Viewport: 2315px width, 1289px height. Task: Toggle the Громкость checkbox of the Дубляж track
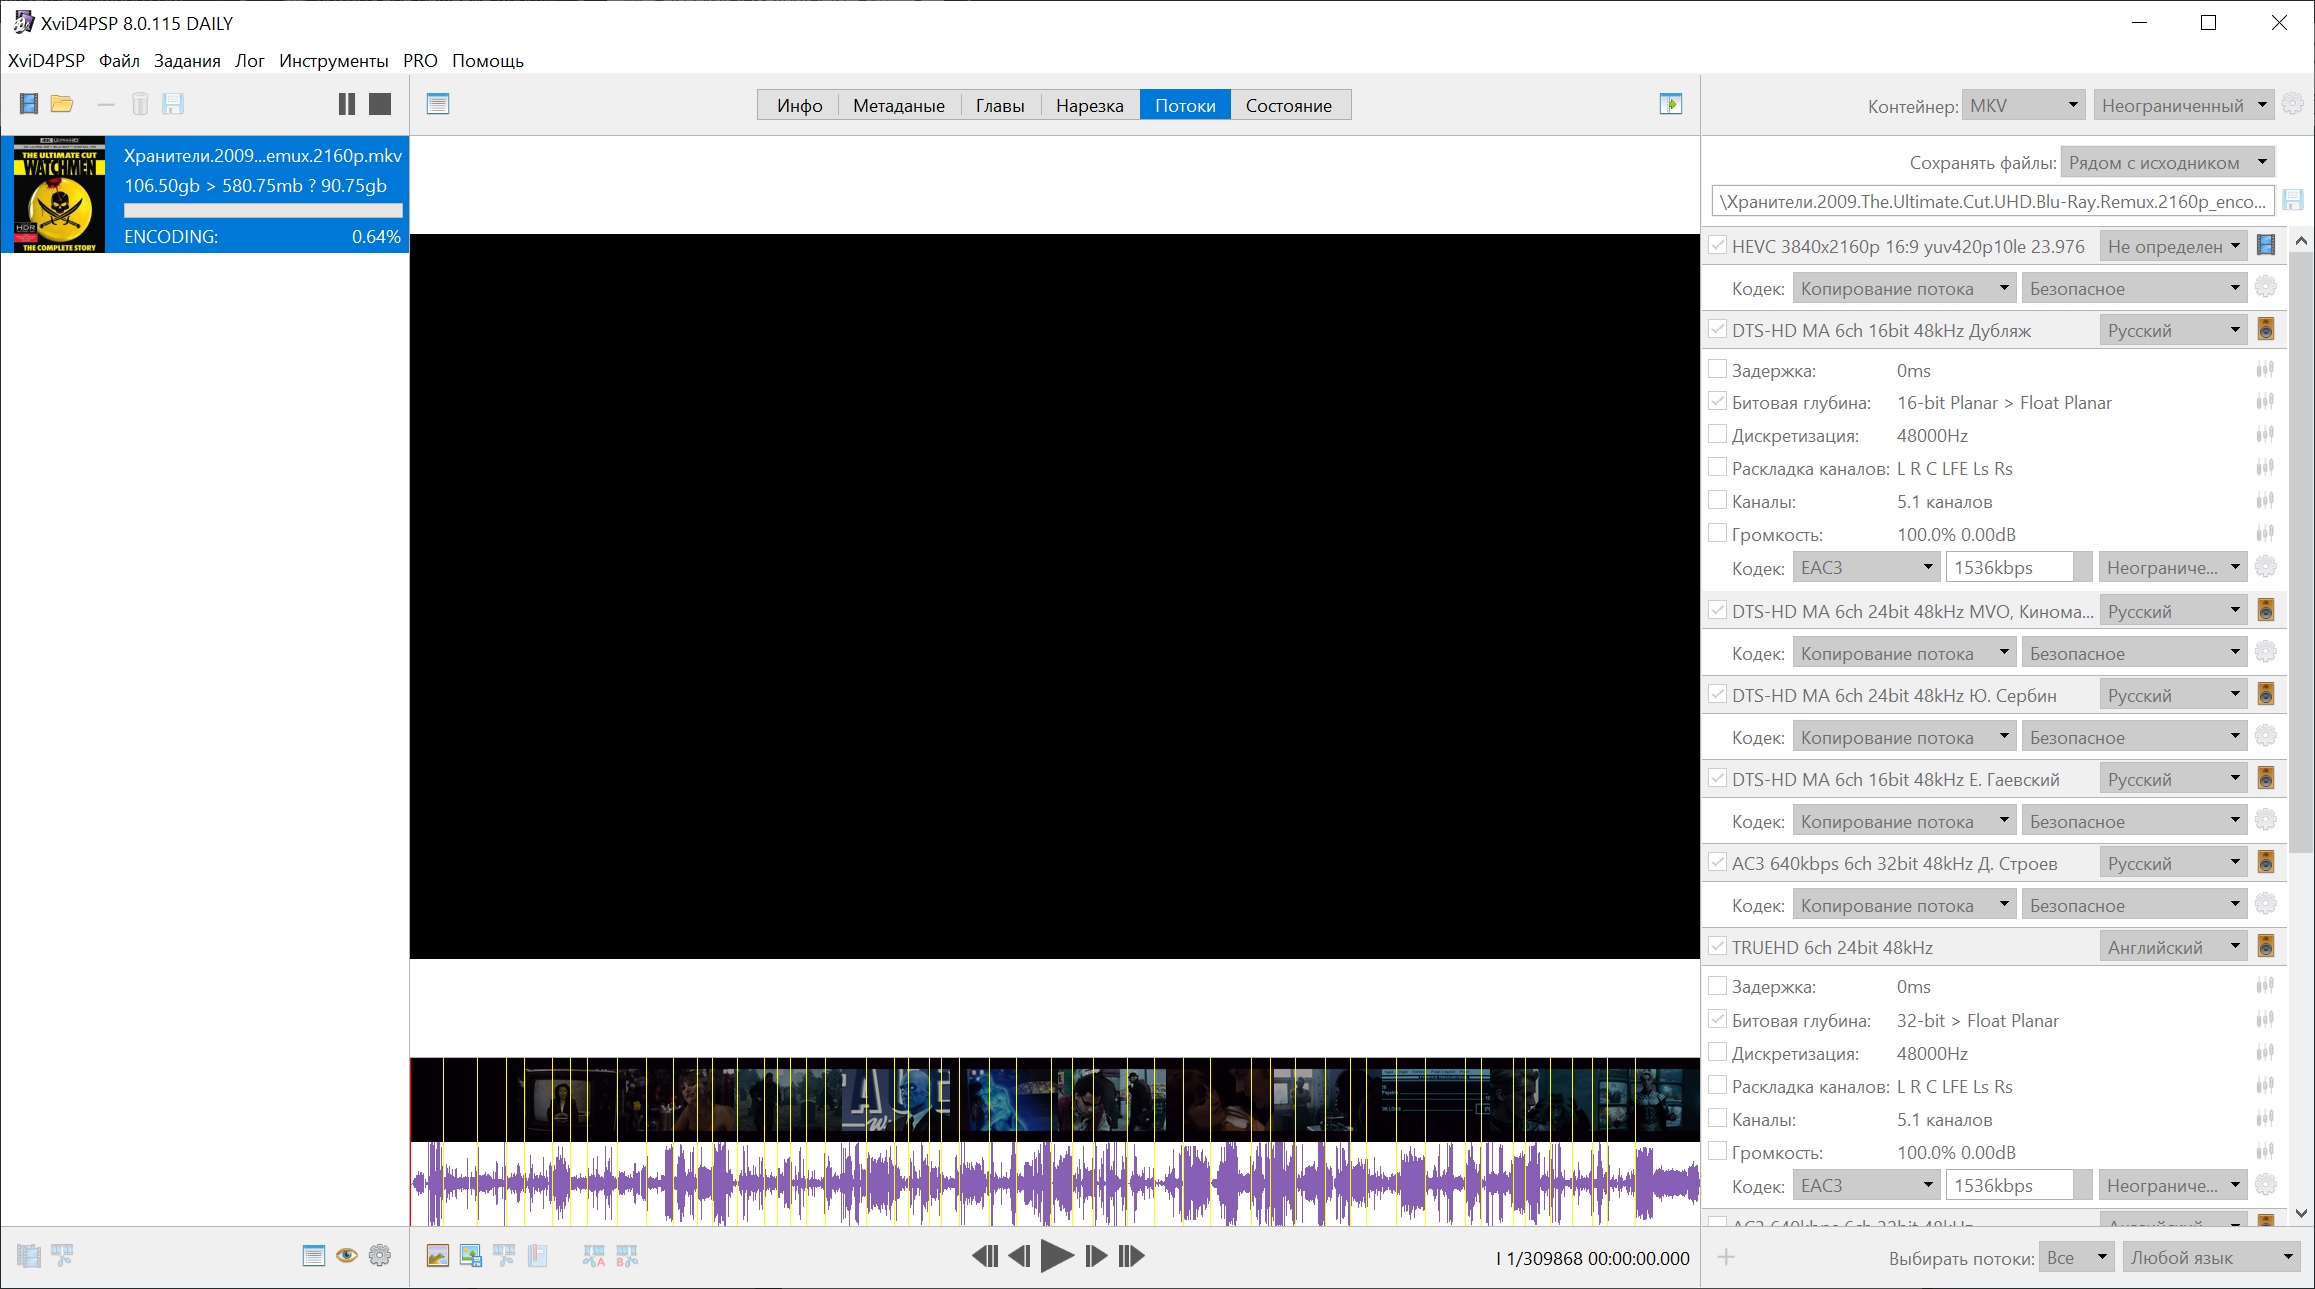click(x=1717, y=534)
